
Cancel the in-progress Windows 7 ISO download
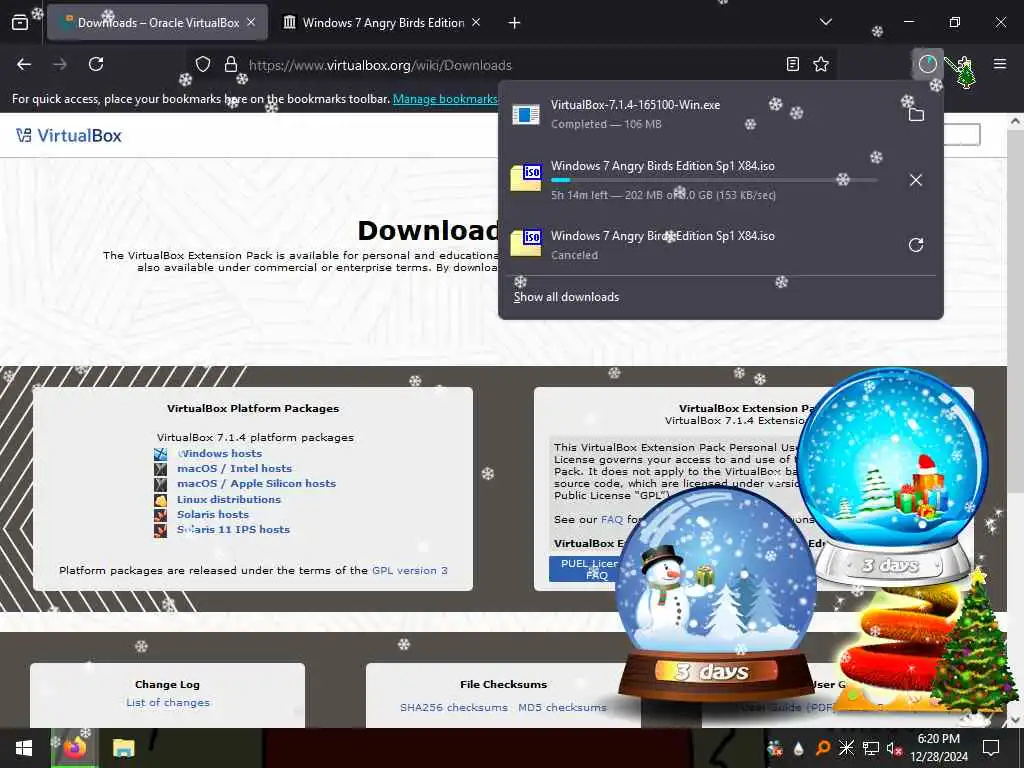(916, 180)
